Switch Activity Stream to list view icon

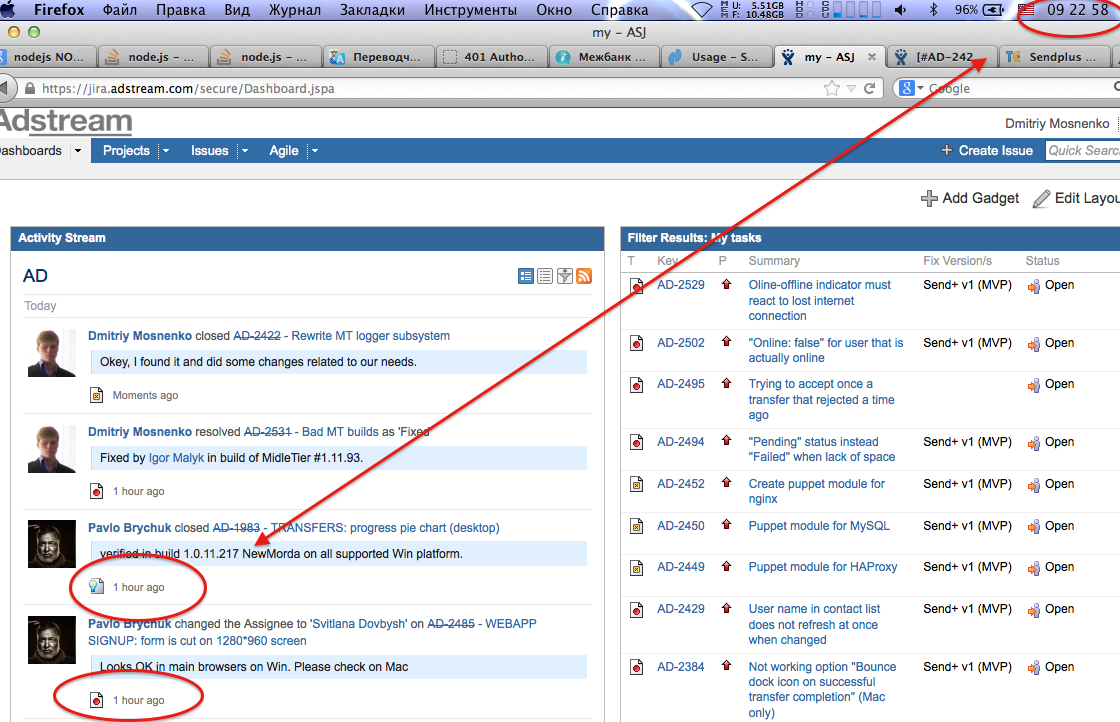[545, 276]
